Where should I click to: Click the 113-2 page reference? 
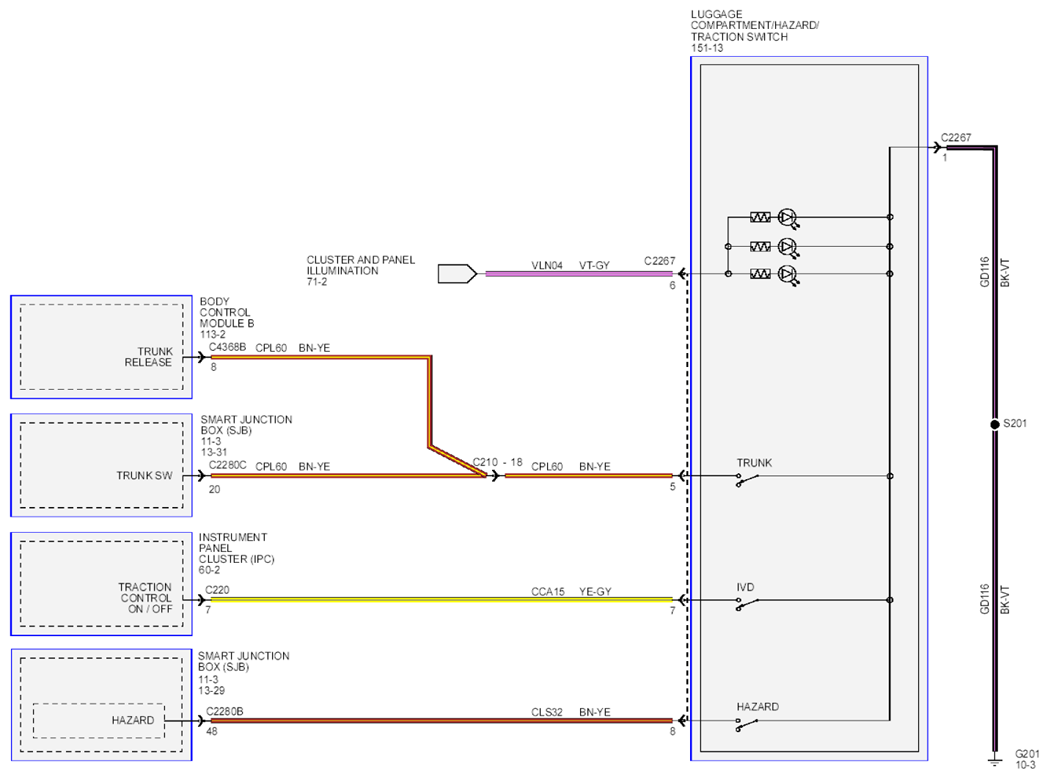(213, 334)
